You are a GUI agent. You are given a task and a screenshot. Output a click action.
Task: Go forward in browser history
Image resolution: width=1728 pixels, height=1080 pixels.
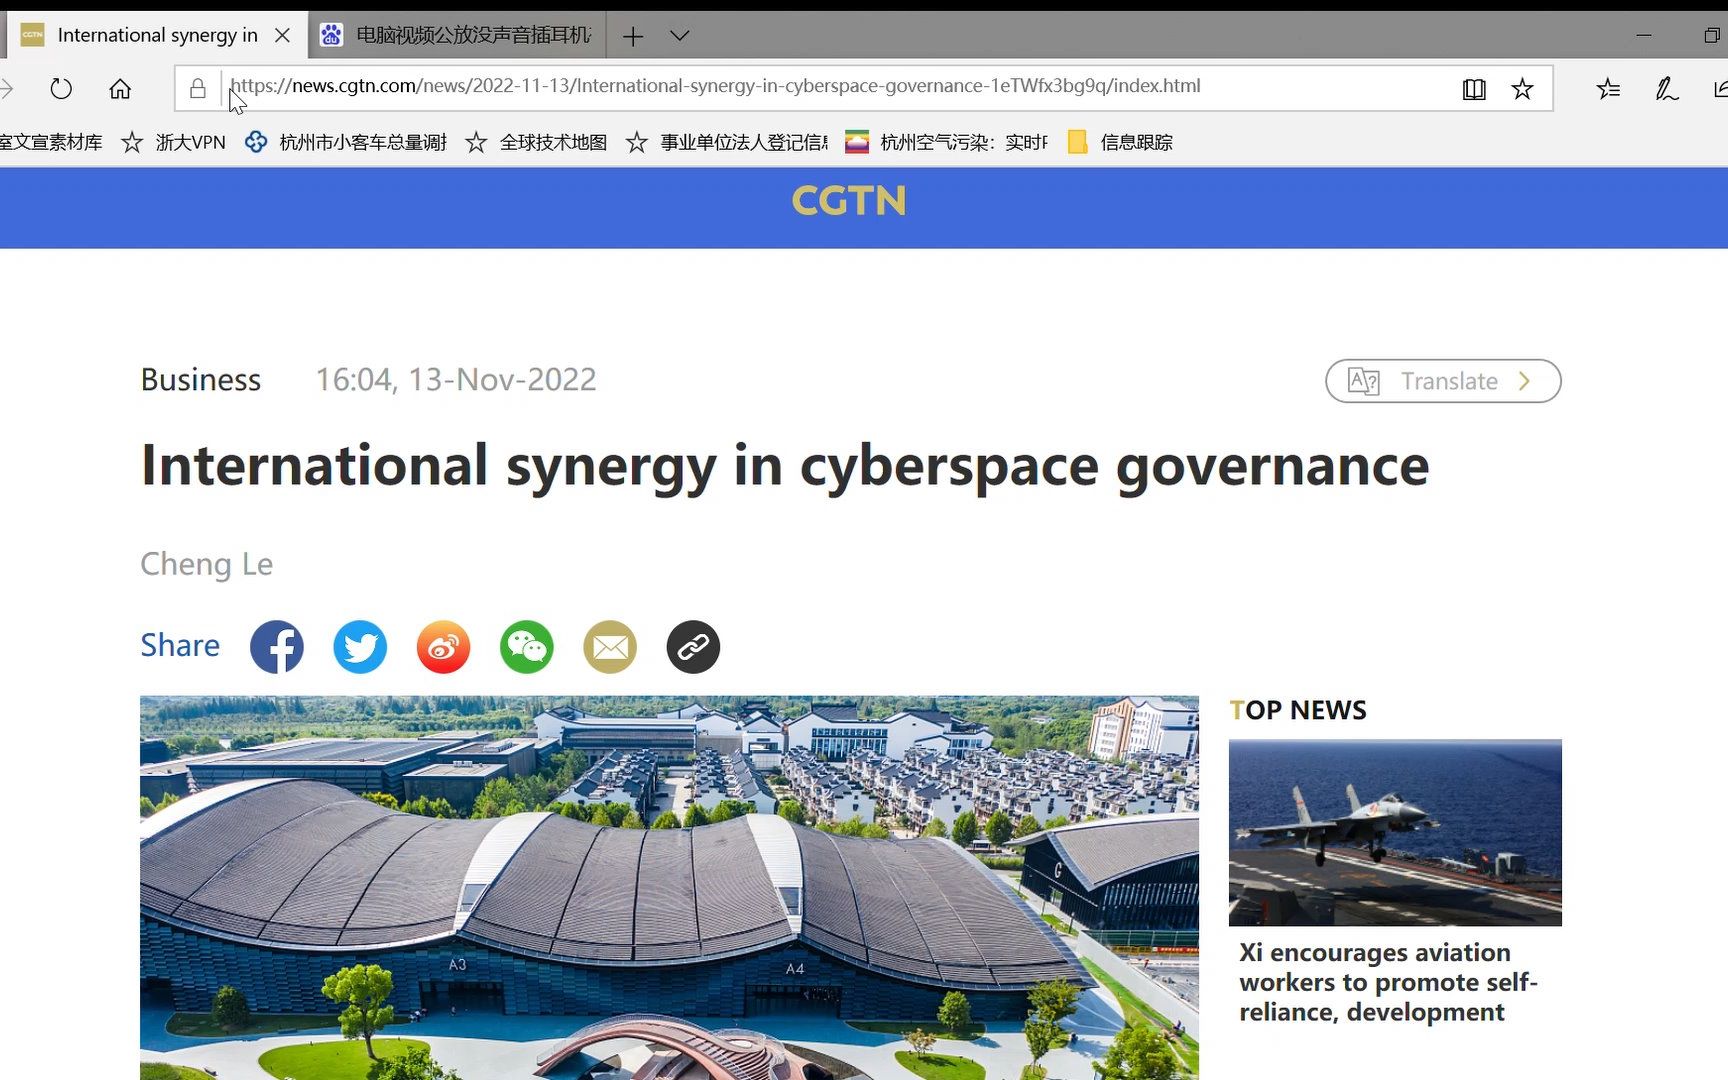6,89
